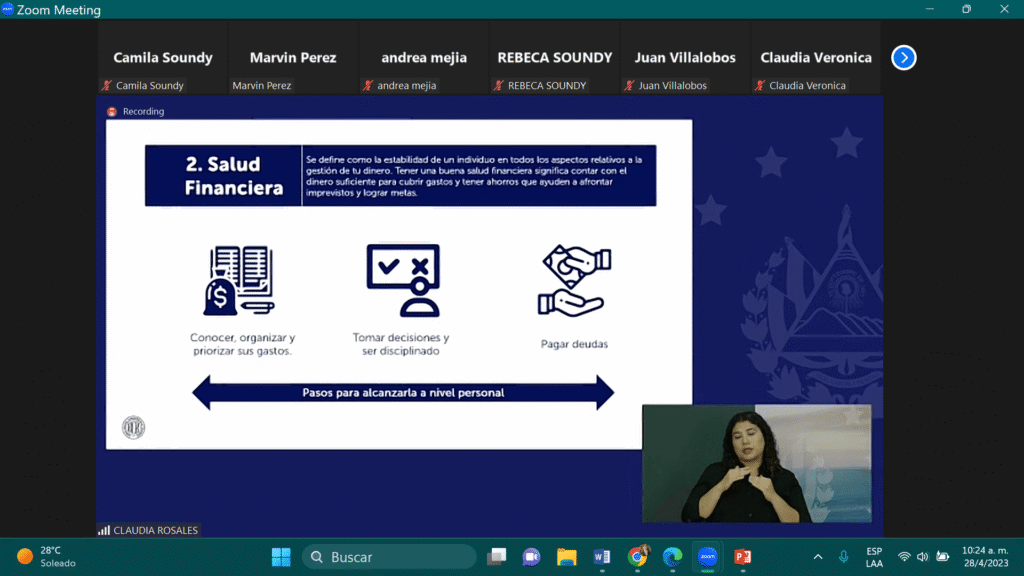Click REBECA SOUNDY's muted microphone icon
The width and height of the screenshot is (1024, 576).
coord(499,86)
